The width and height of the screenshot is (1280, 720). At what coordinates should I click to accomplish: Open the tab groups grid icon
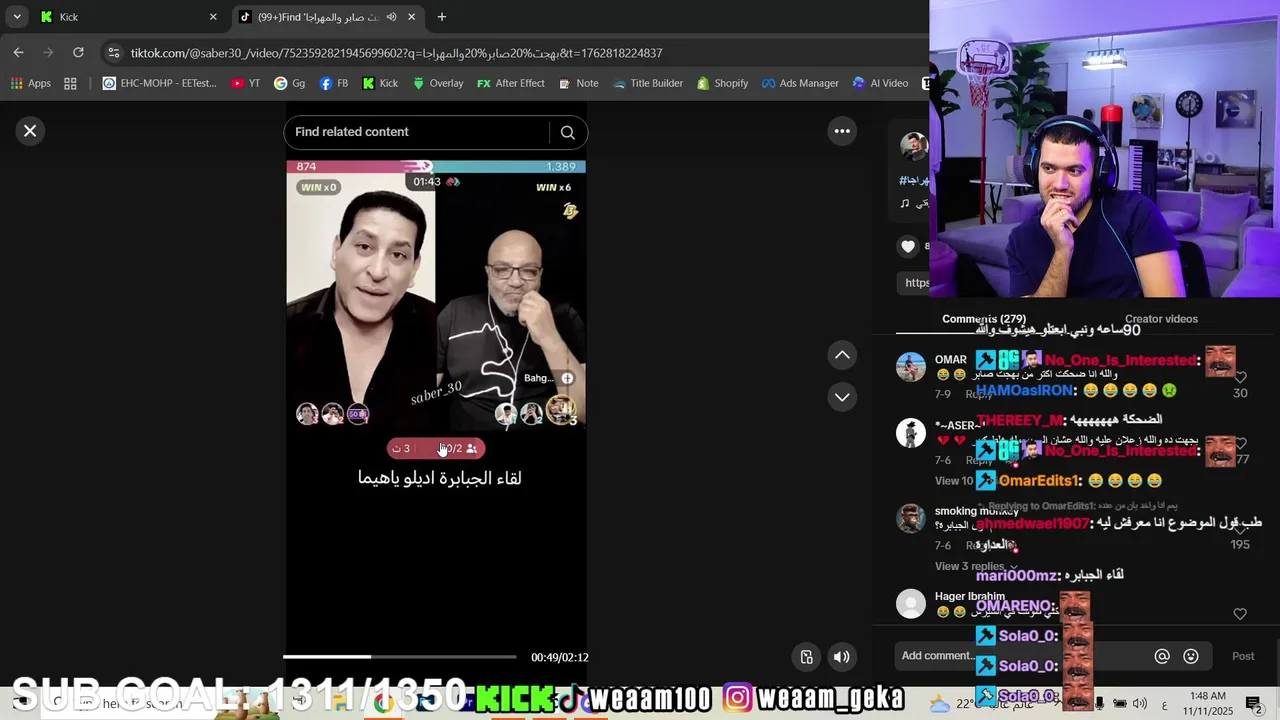pos(70,83)
